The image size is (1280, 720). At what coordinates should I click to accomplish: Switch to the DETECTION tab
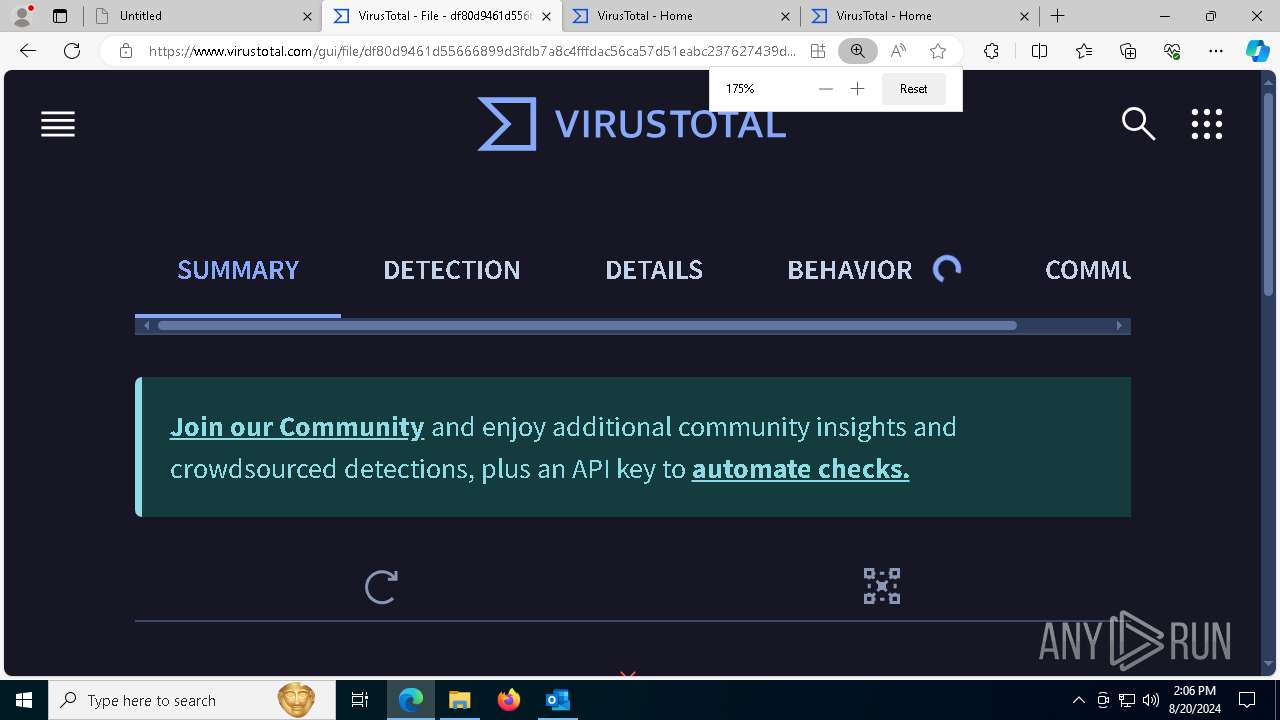pyautogui.click(x=452, y=269)
